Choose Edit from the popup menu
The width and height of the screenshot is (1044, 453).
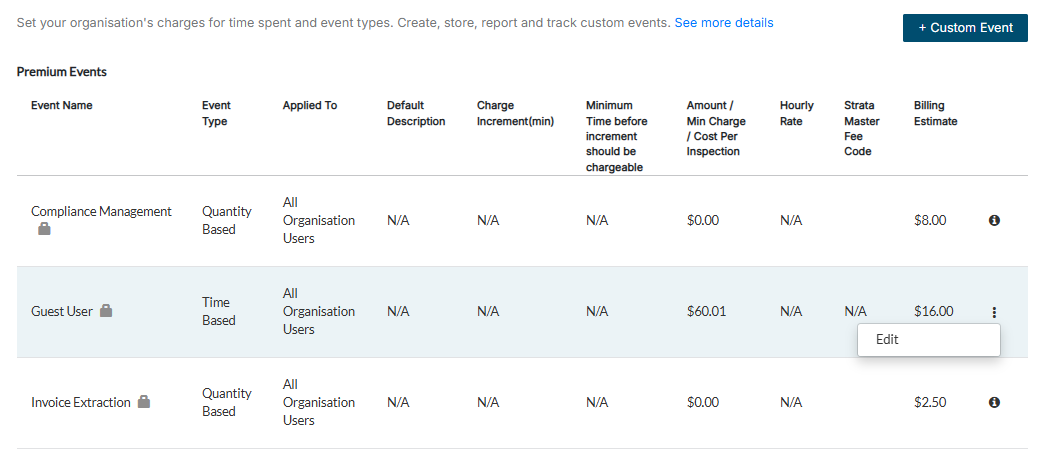887,339
